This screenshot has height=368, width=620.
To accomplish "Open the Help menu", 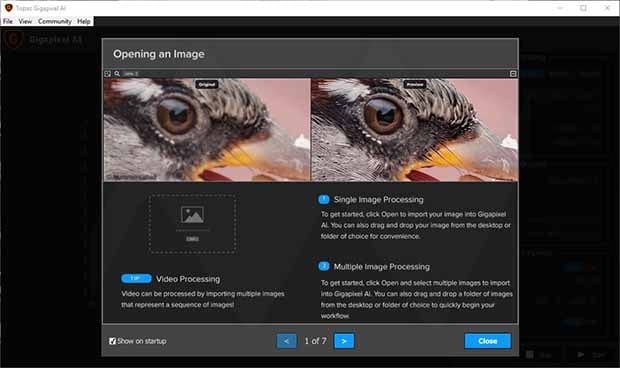I will click(x=83, y=21).
